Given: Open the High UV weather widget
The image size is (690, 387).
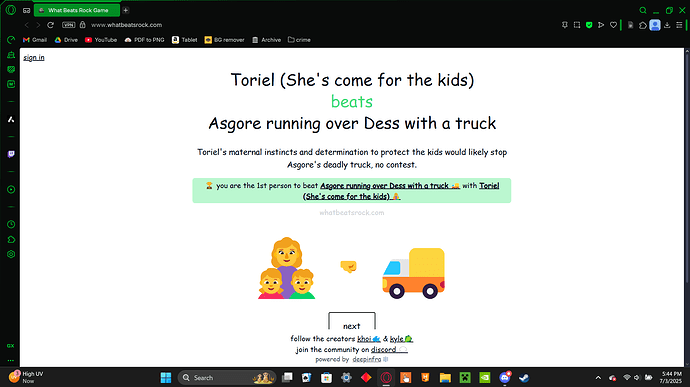Looking at the screenshot, I should click(x=26, y=377).
